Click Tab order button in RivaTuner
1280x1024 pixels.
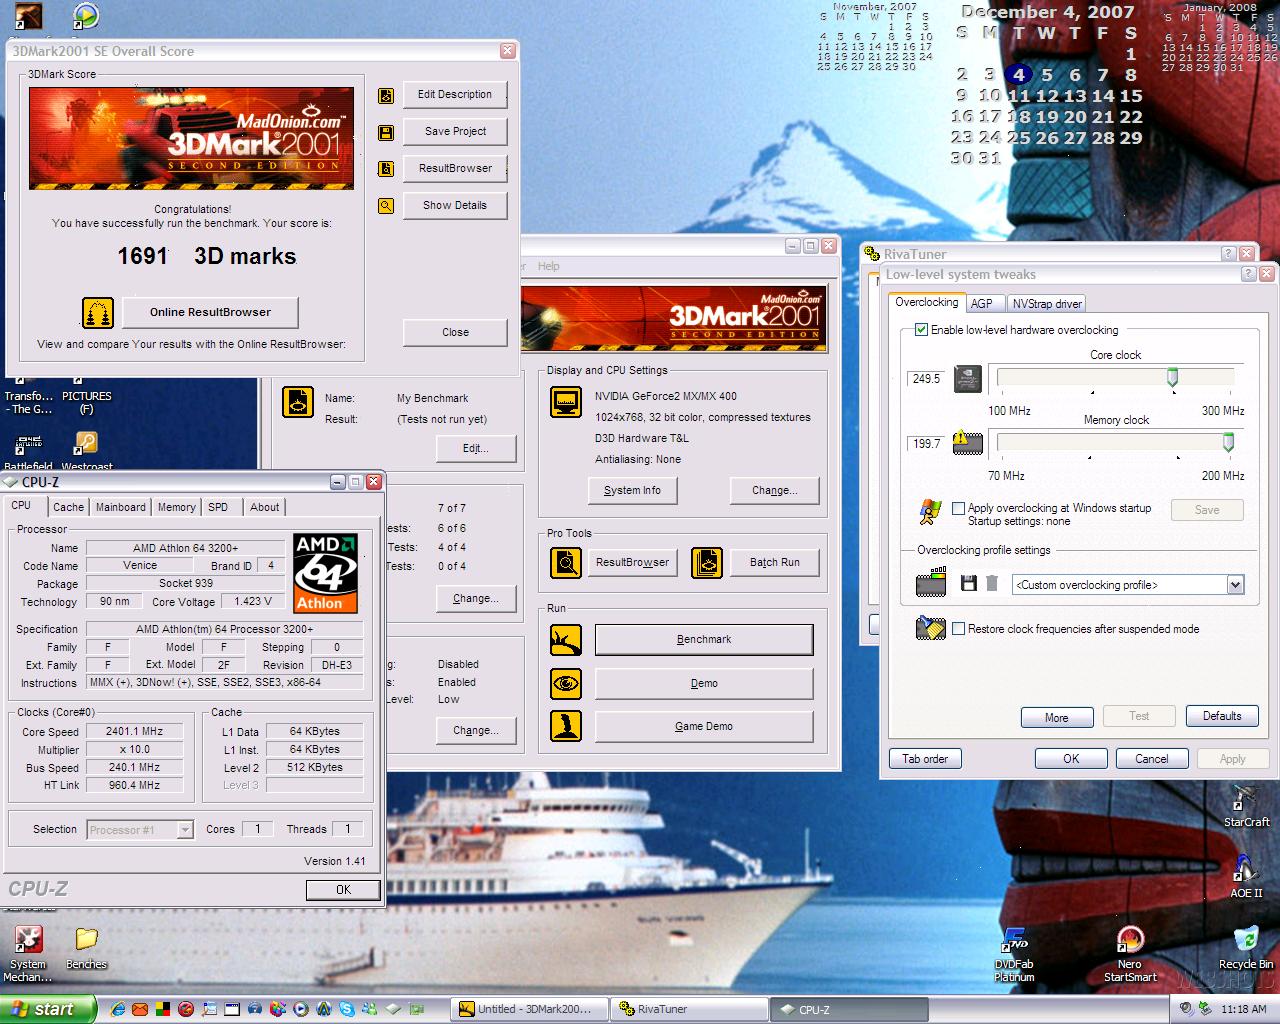925,759
